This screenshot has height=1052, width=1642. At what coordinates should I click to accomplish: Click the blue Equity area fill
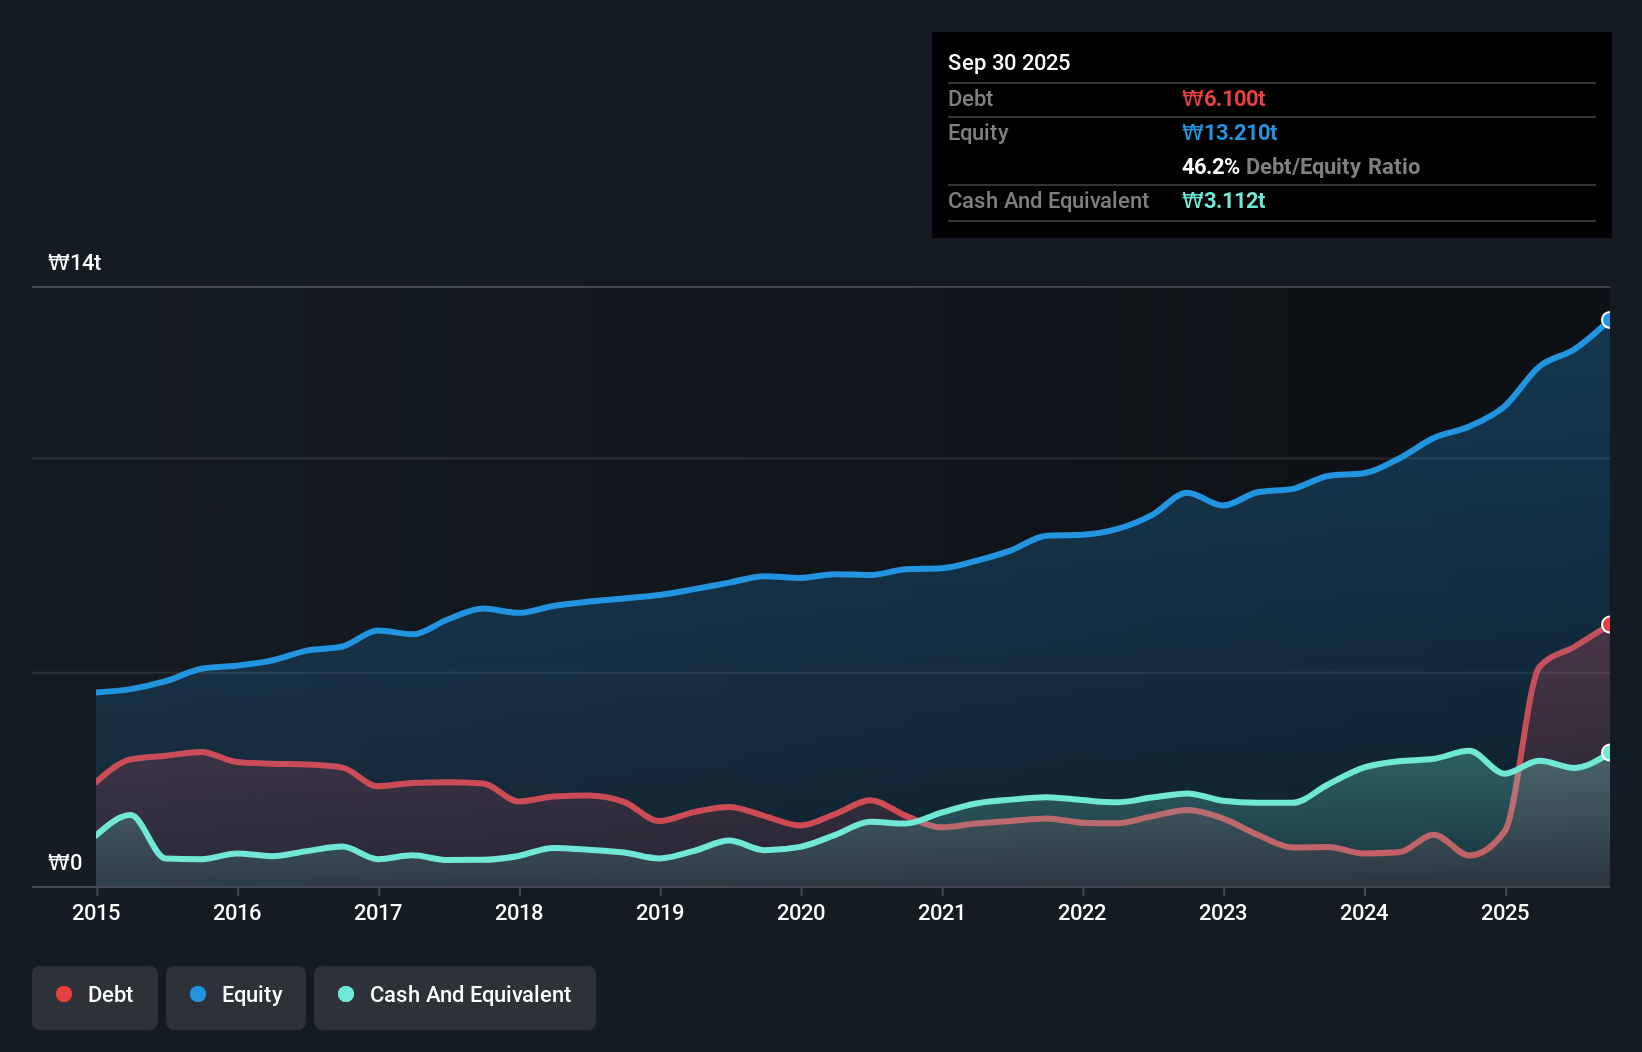800,700
